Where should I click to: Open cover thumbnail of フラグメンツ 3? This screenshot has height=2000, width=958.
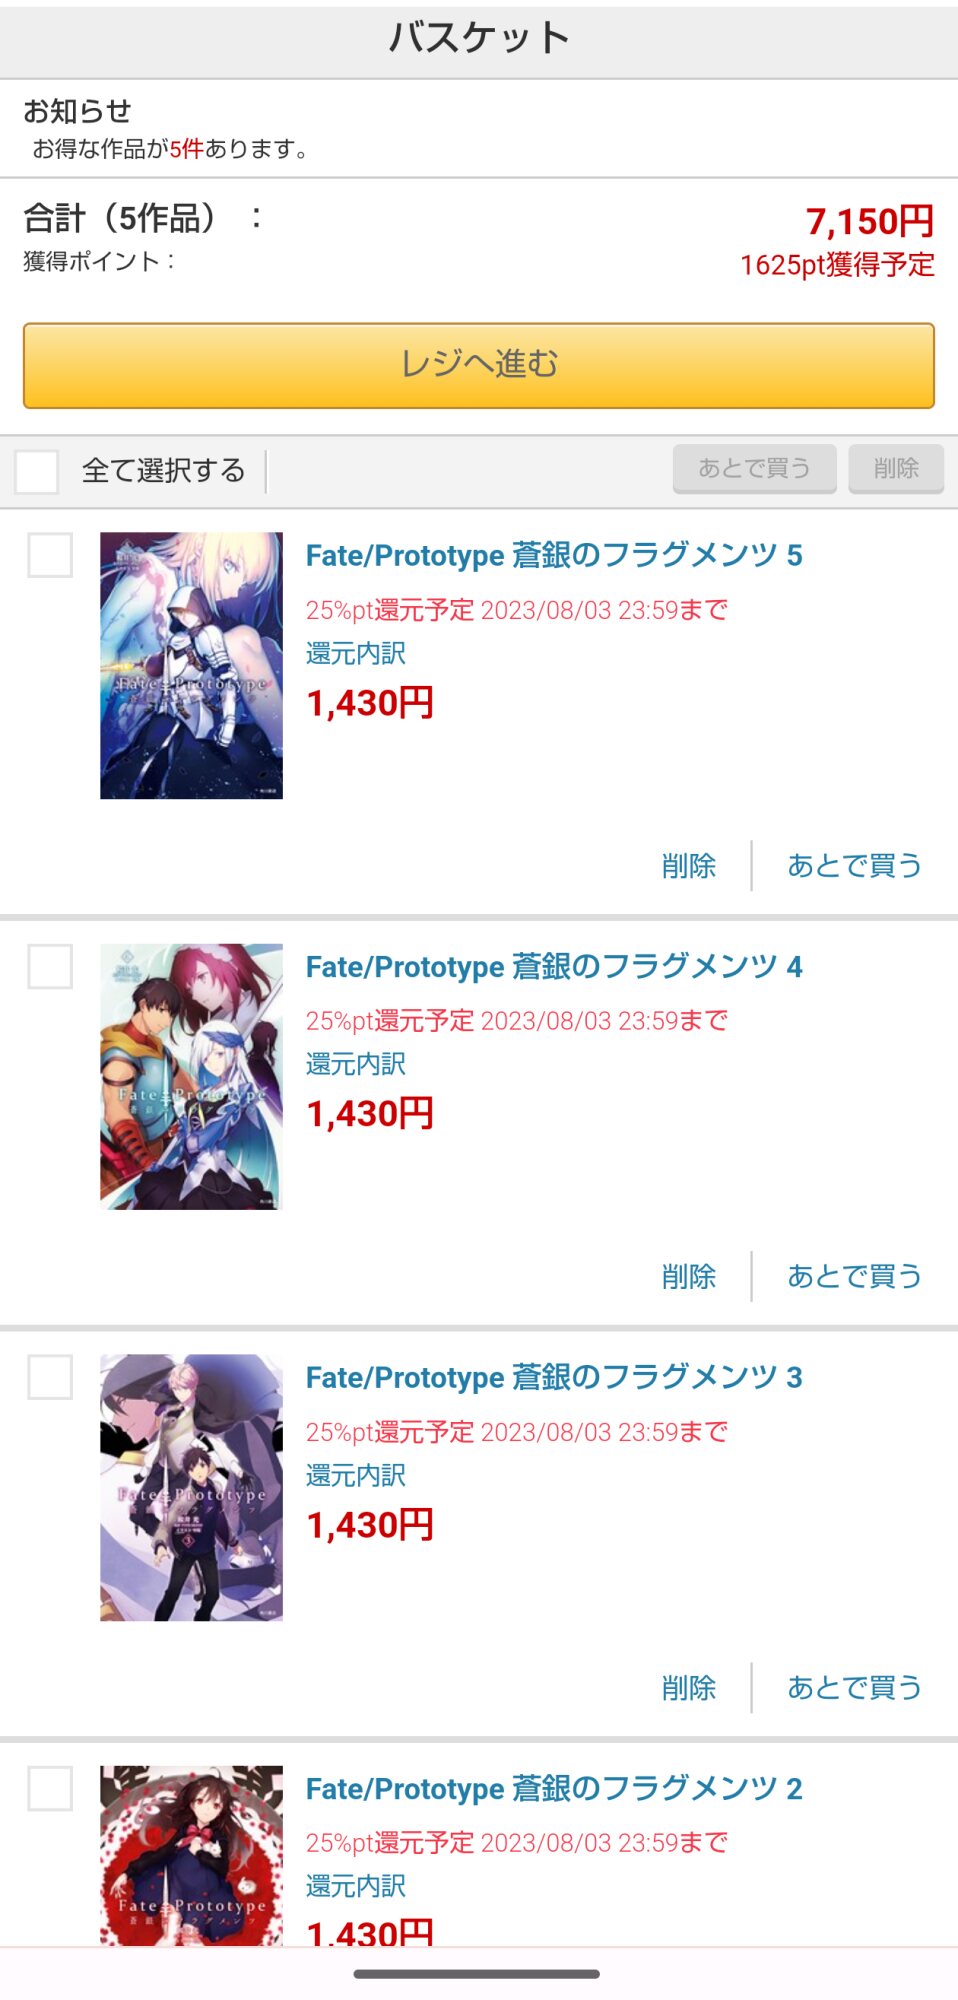point(191,1488)
